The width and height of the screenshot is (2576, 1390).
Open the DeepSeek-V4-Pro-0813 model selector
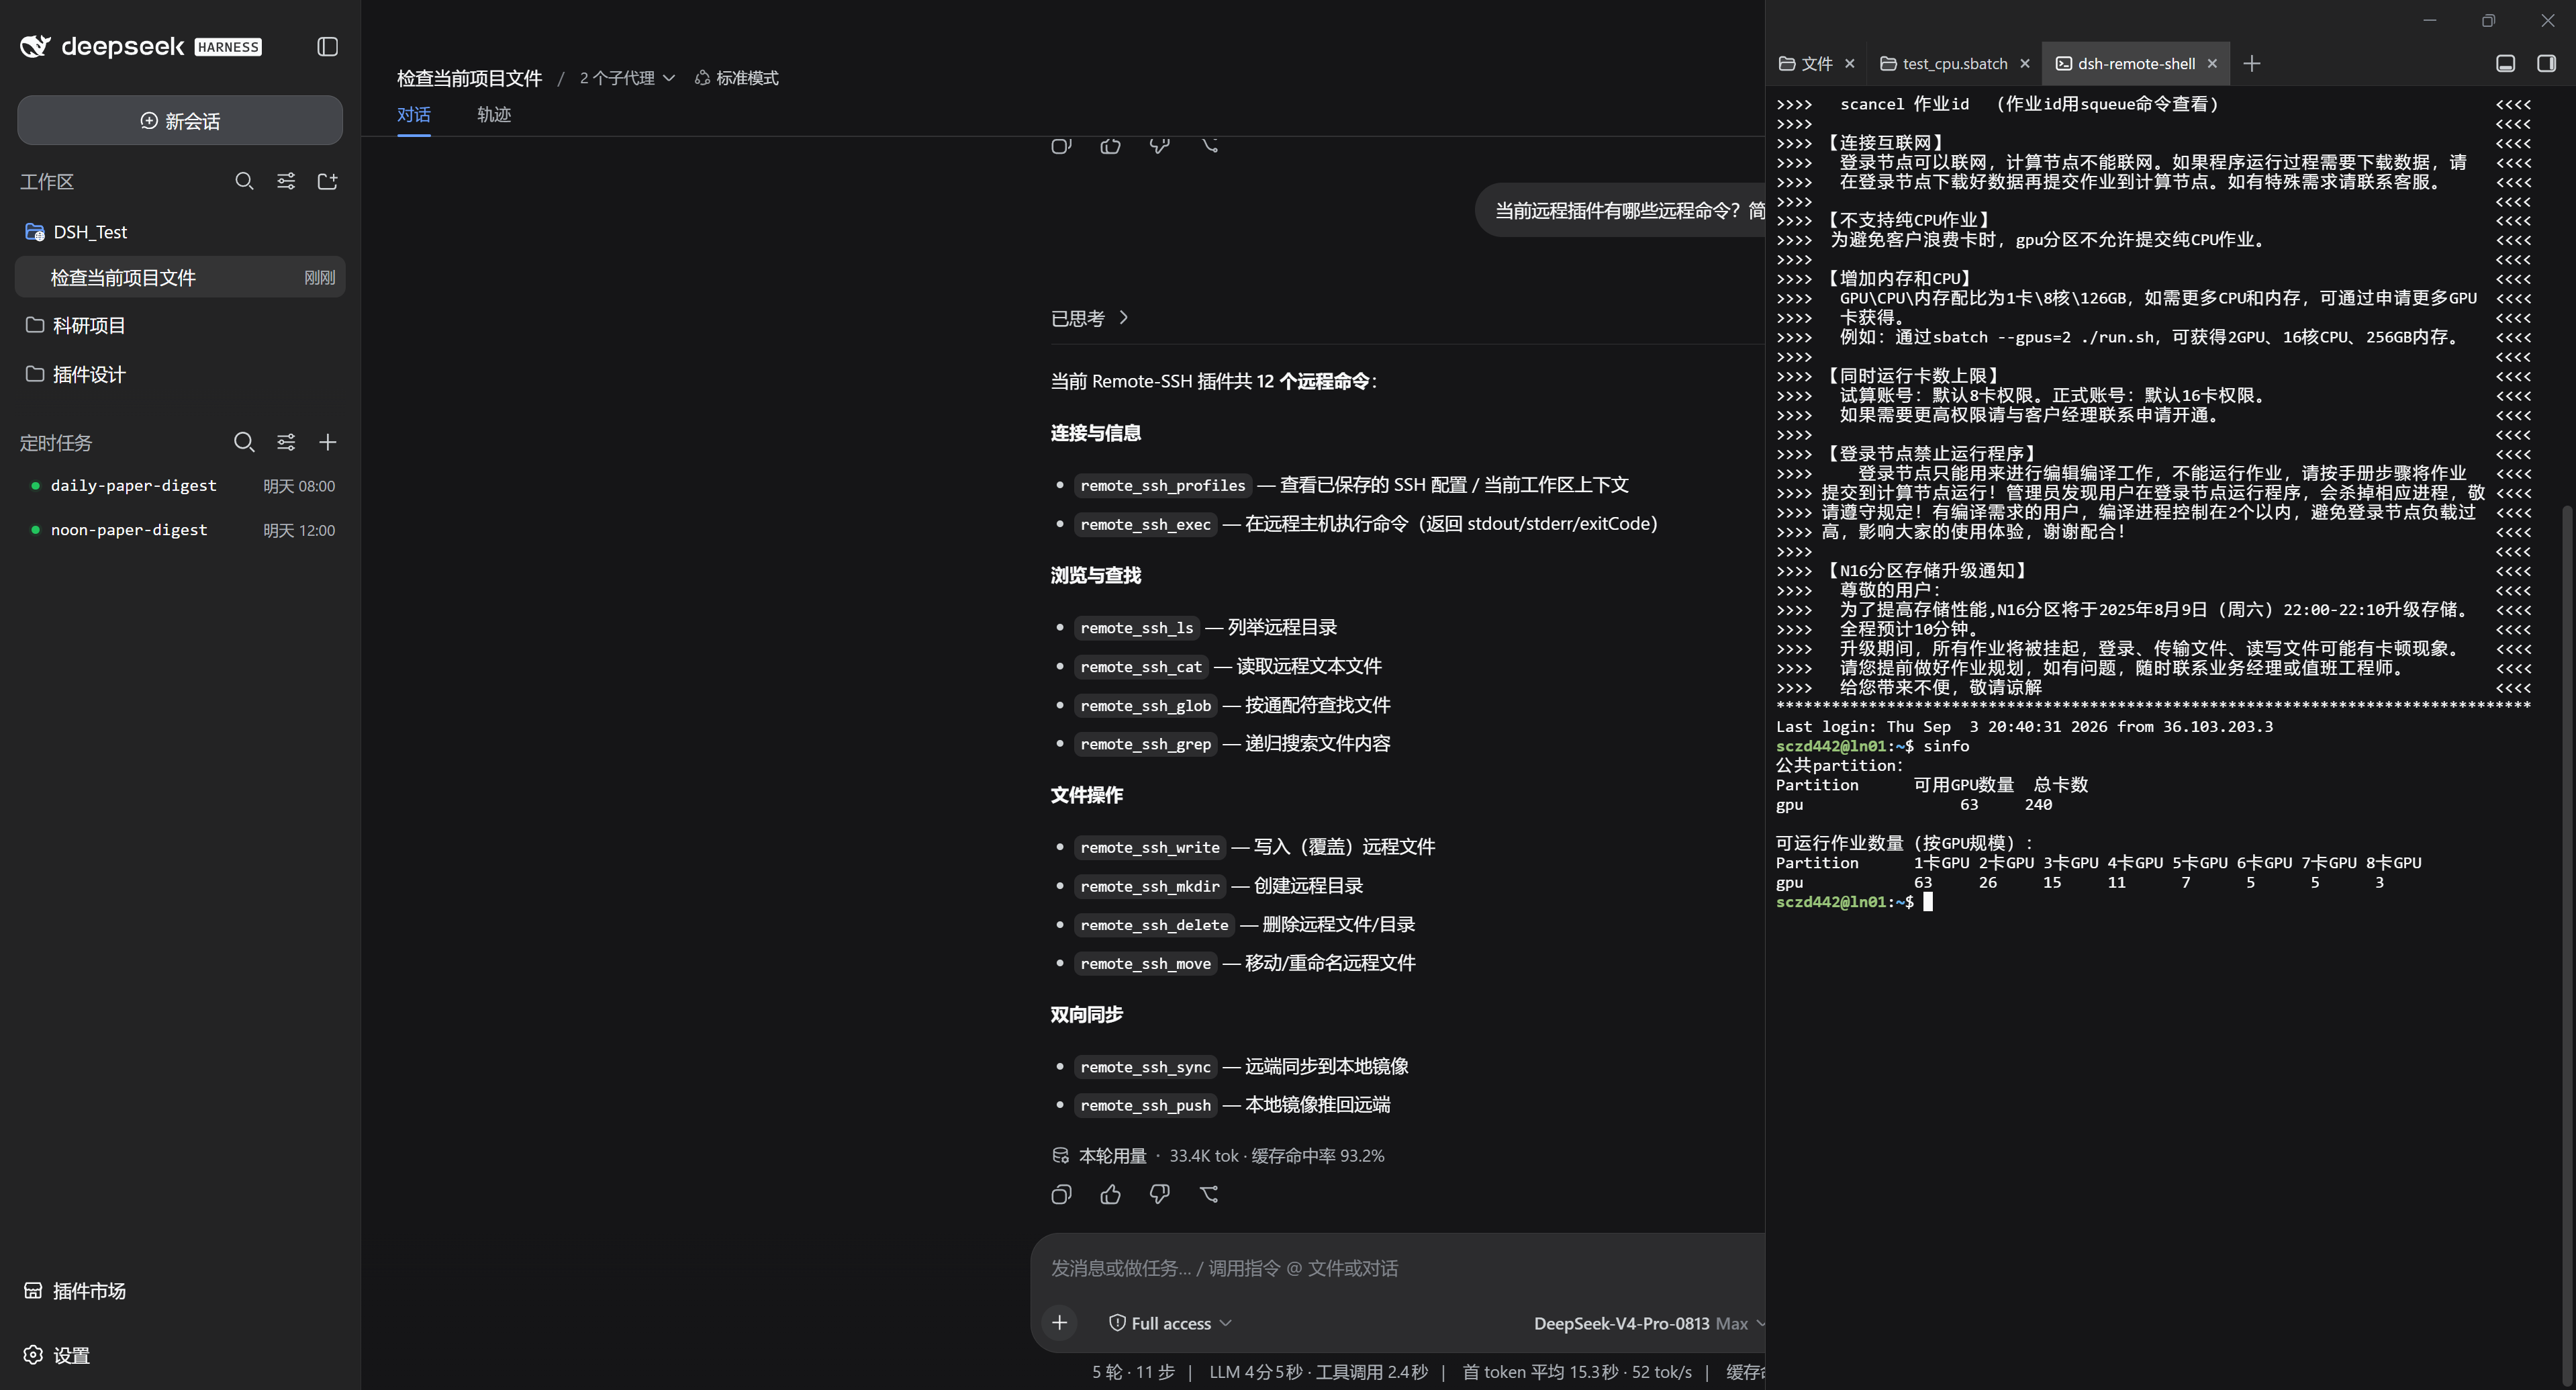tap(1649, 1324)
